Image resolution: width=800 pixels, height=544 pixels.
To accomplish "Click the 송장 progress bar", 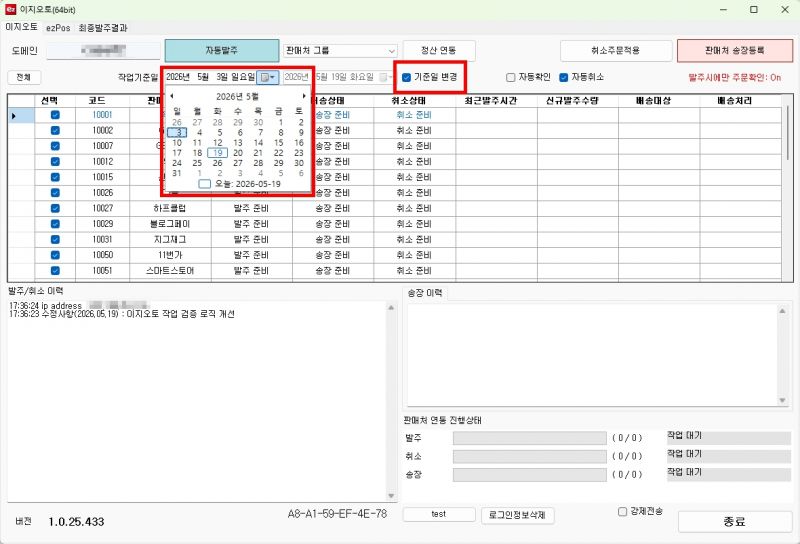I will click(x=530, y=475).
